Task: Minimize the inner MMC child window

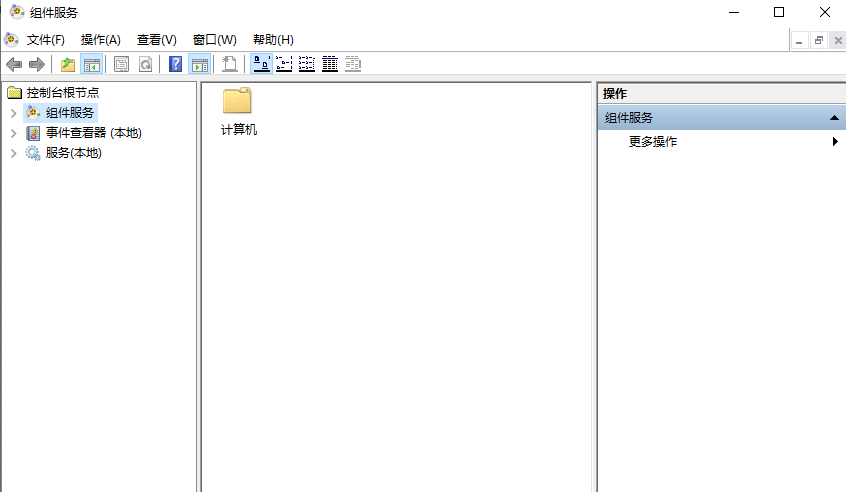Action: click(x=799, y=40)
